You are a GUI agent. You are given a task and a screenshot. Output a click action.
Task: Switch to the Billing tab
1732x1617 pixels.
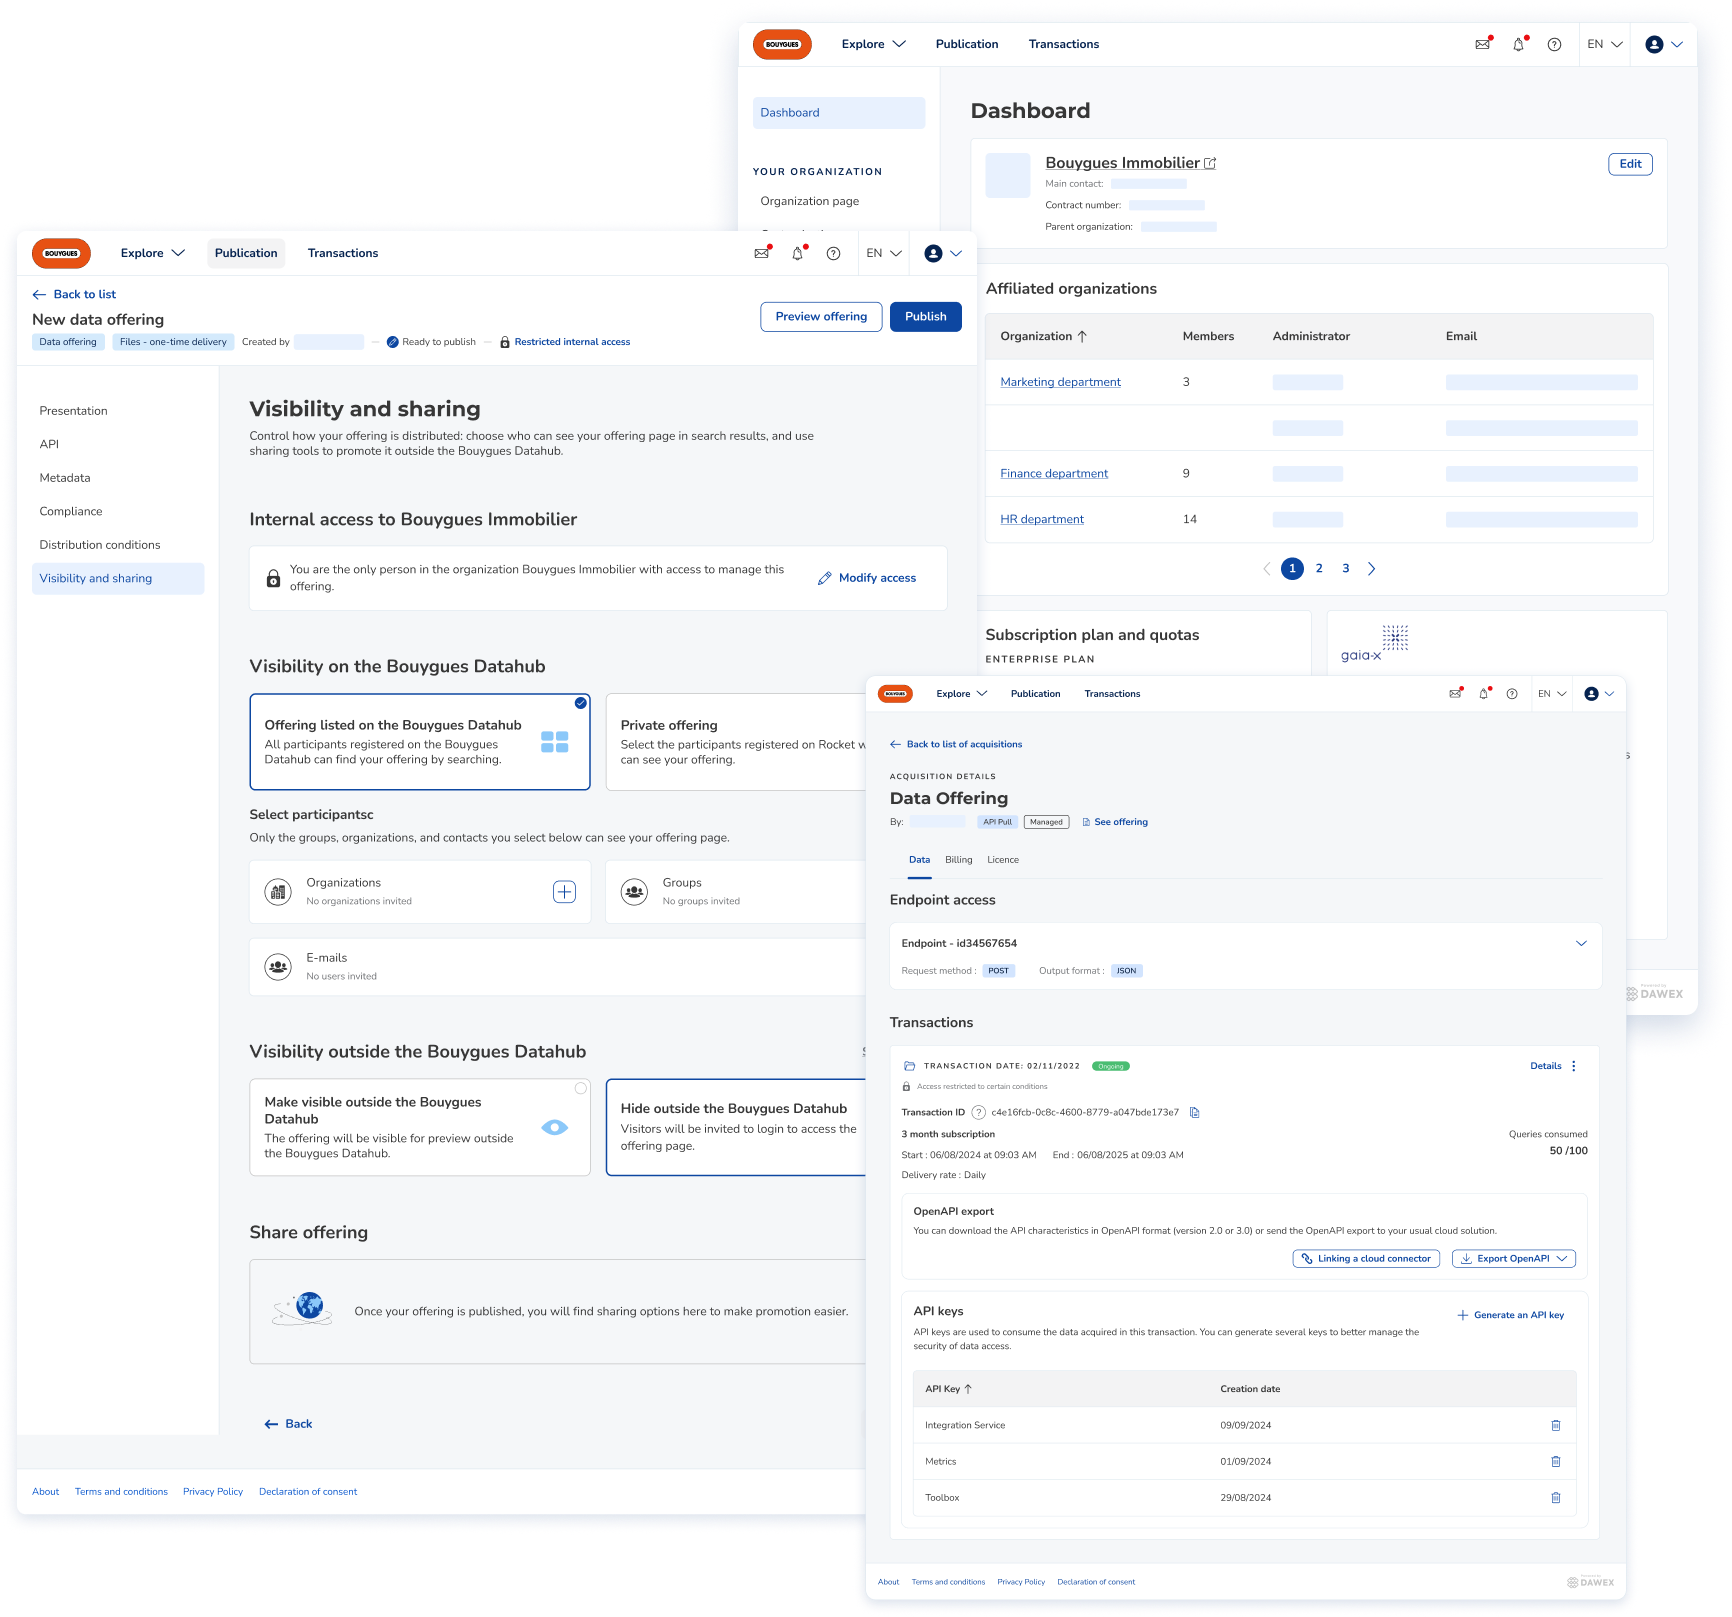pyautogui.click(x=958, y=860)
